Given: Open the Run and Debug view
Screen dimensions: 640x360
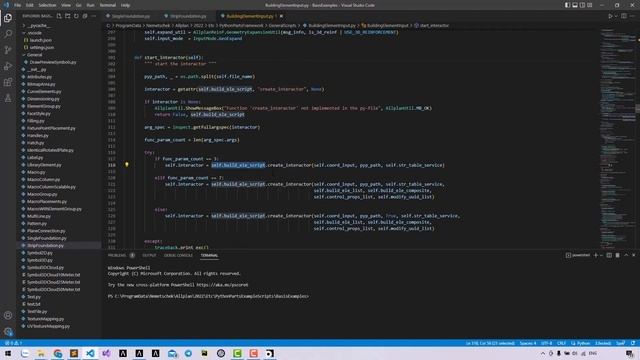Looking at the screenshot, I should point(8,66).
